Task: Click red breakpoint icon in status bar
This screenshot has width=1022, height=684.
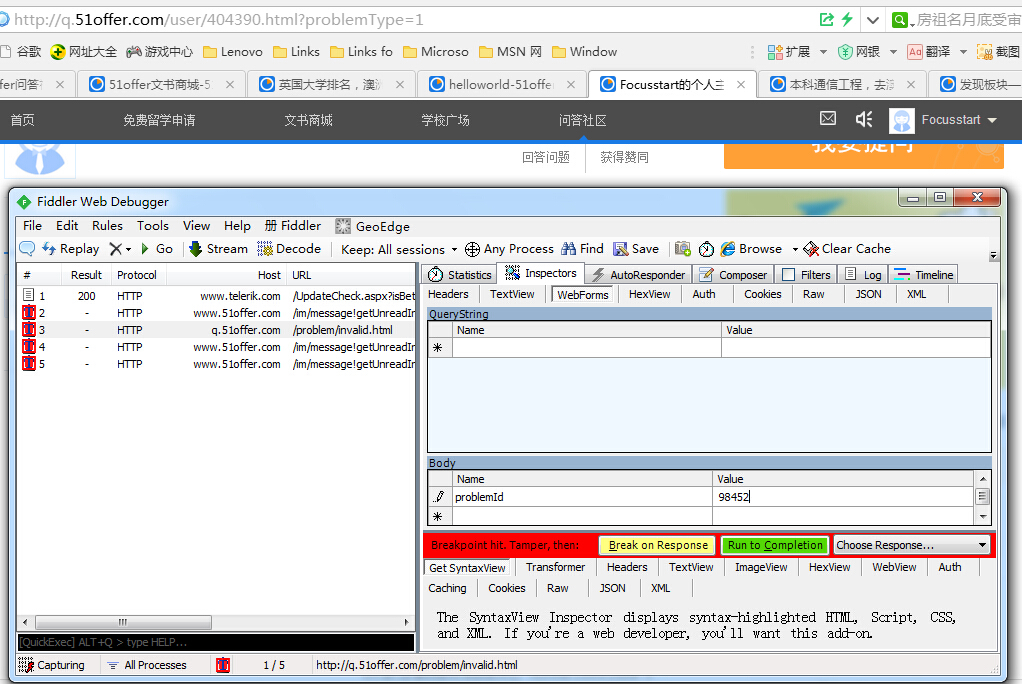Action: click(223, 665)
